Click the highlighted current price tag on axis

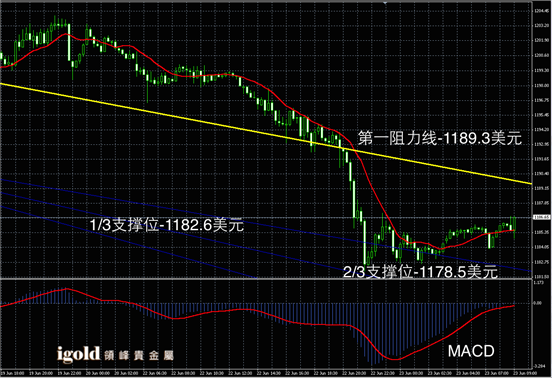tap(541, 217)
